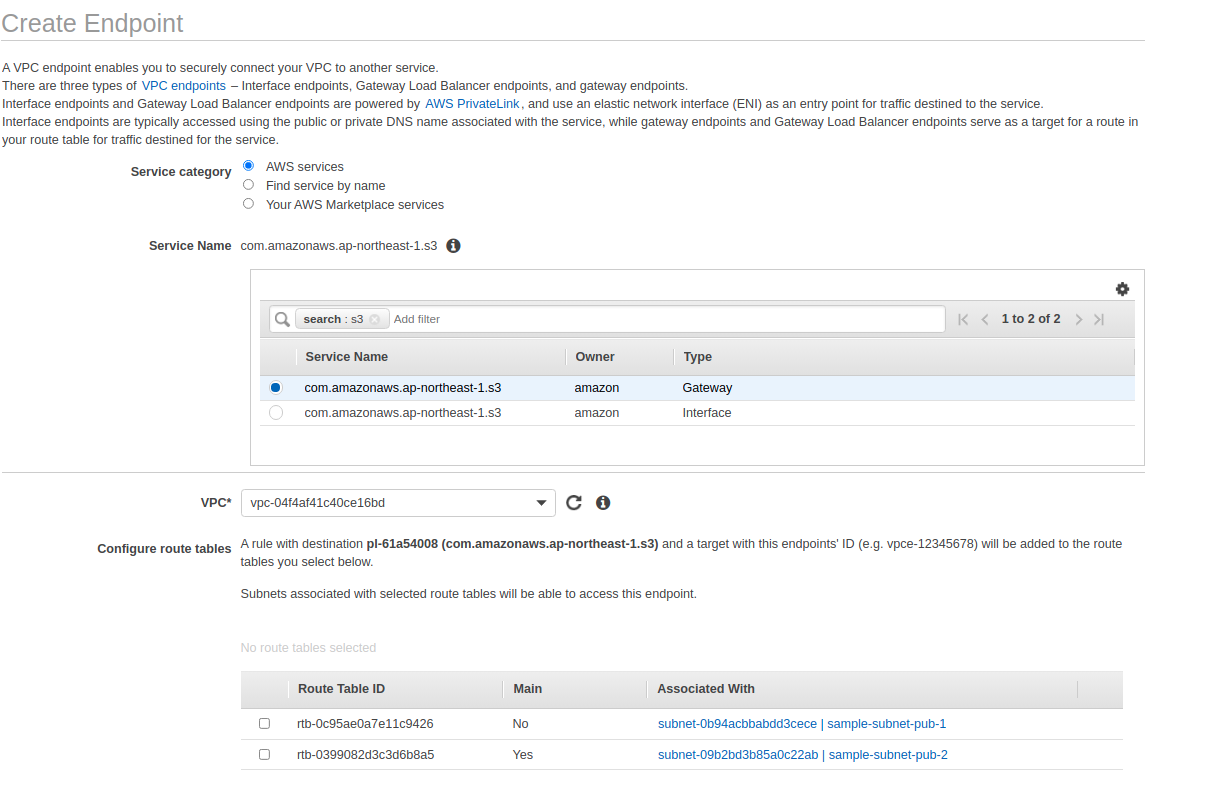Select 'Find service by name' radio option

[249, 185]
